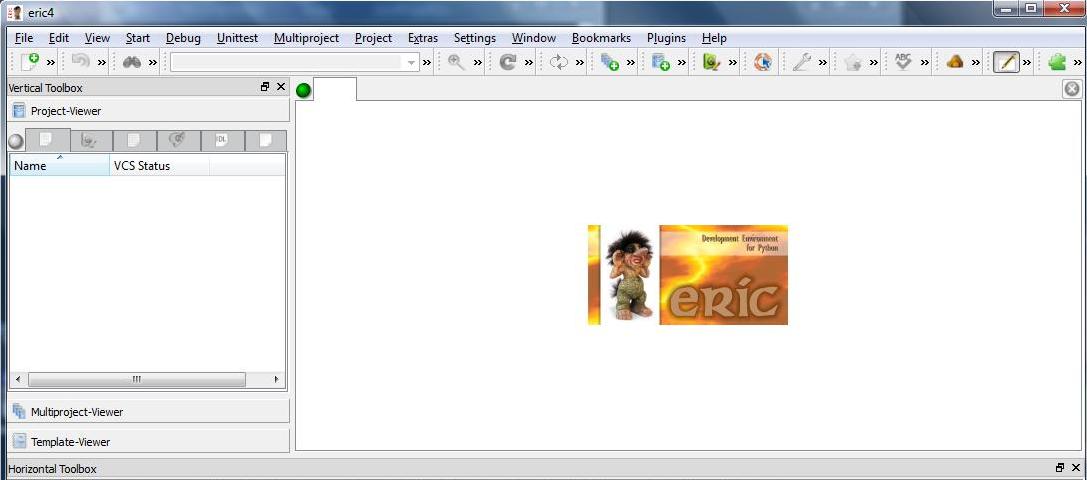
Task: Switch to the Translations tab in the Project-Viewer
Action: [x=178, y=141]
